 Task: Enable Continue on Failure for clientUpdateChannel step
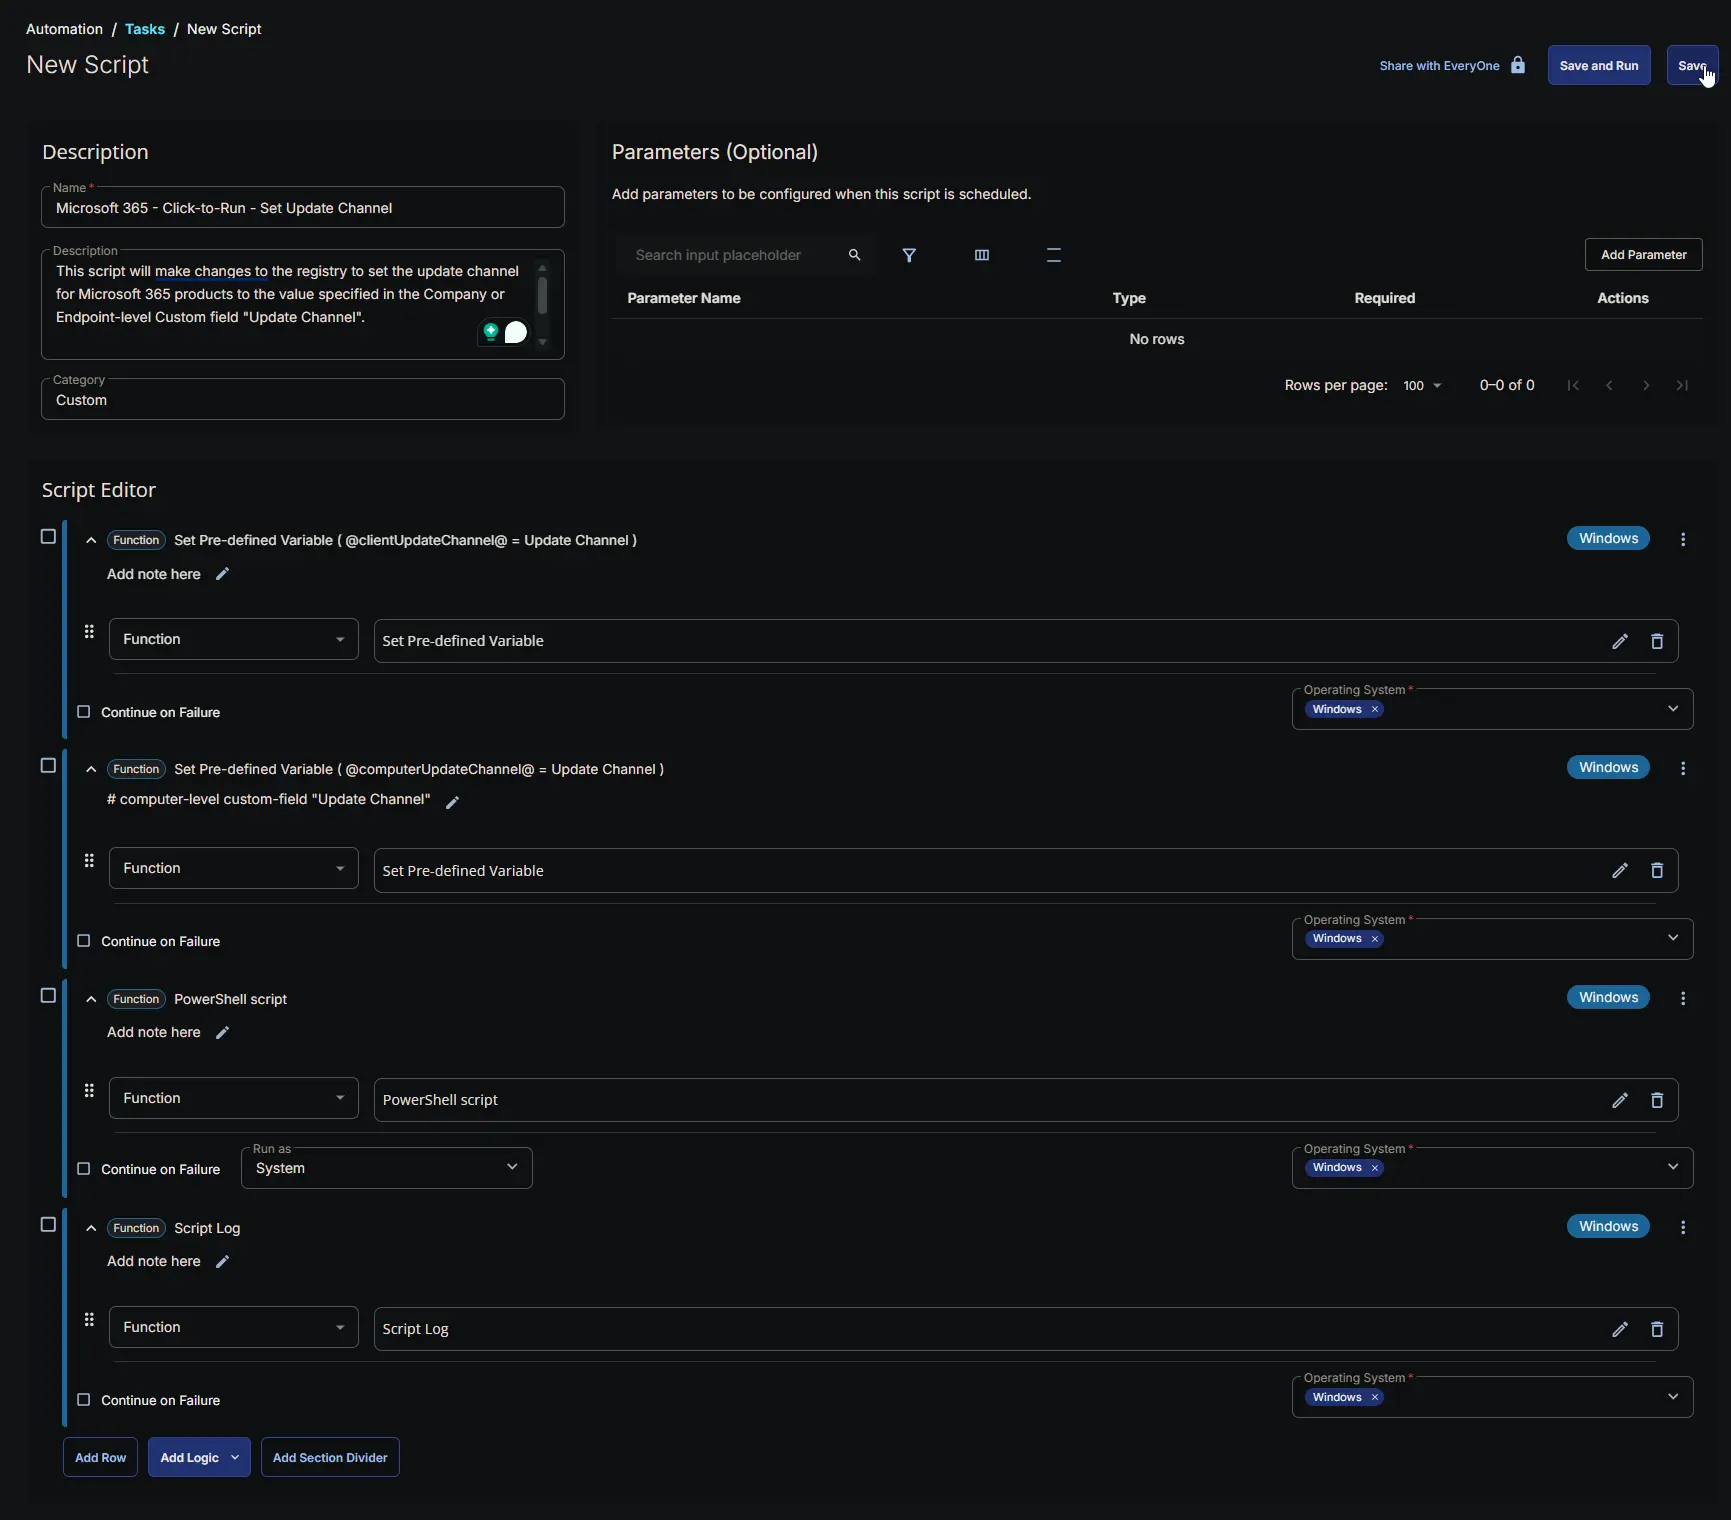[84, 712]
